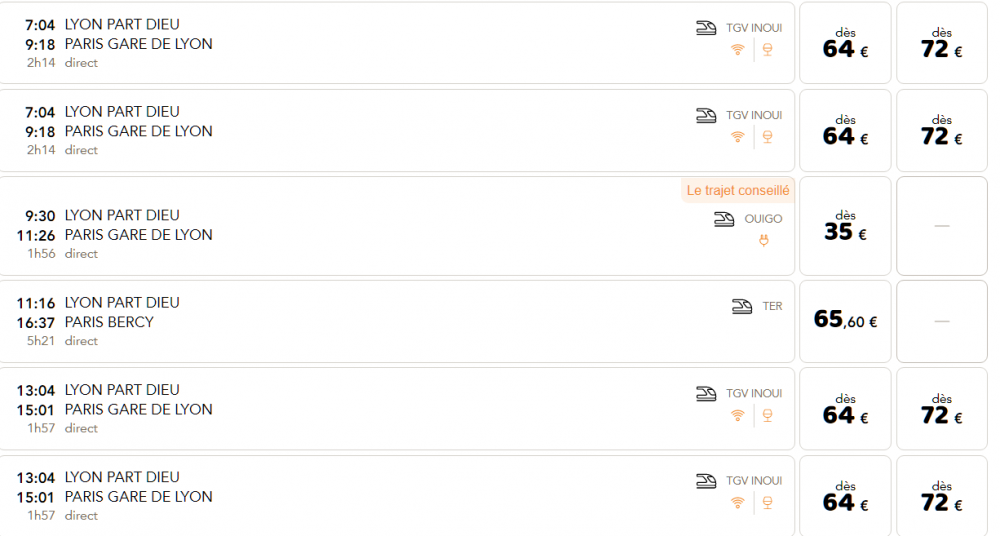
Task: Click the 'Le trajet conseillé' badge
Action: [x=738, y=191]
